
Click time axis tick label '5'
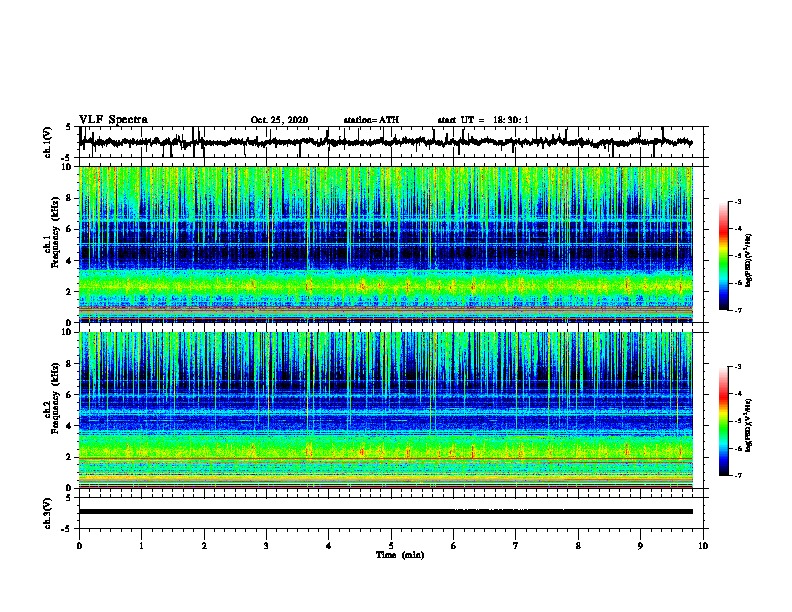391,546
